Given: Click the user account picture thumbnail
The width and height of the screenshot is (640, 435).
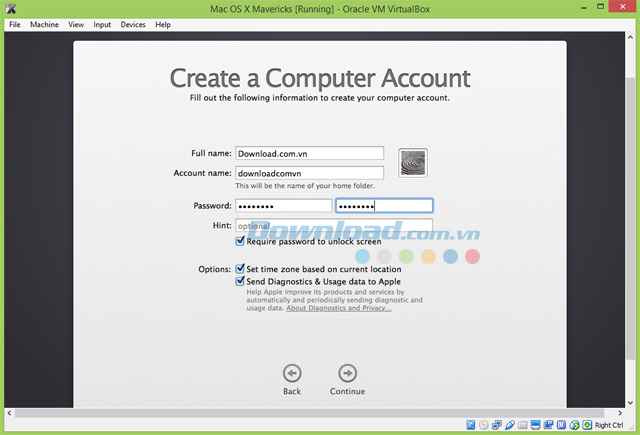Looking at the screenshot, I should [x=413, y=163].
